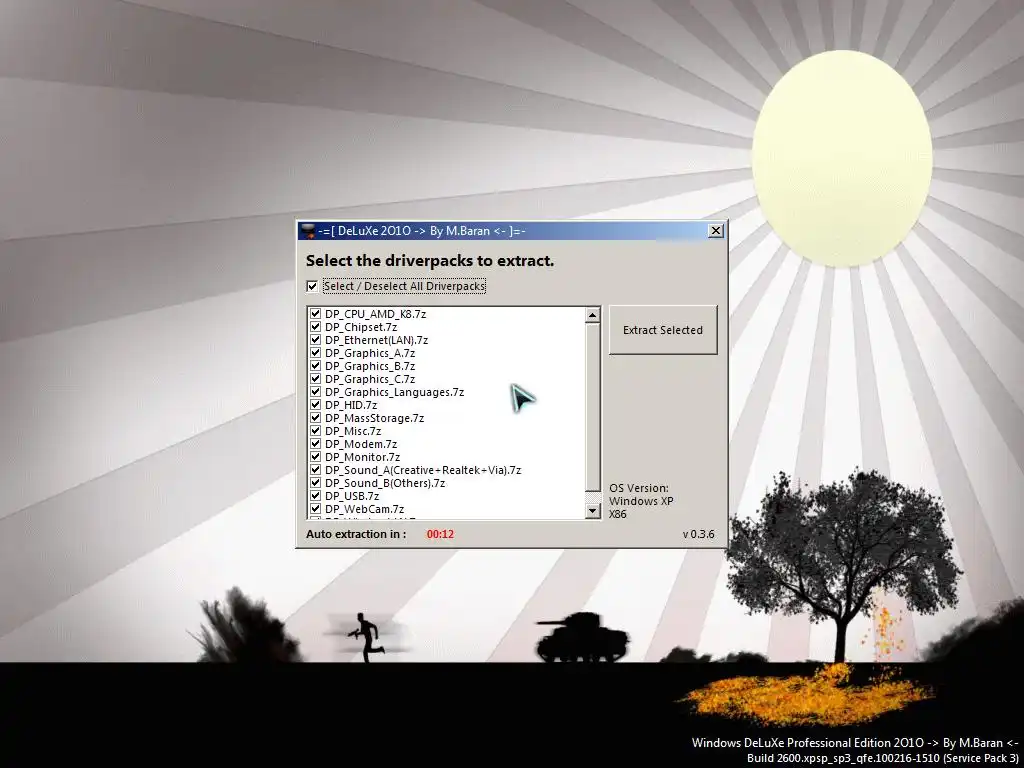Uncheck the DP_Graphics_A.7z checkbox
1024x768 pixels.
coord(315,353)
